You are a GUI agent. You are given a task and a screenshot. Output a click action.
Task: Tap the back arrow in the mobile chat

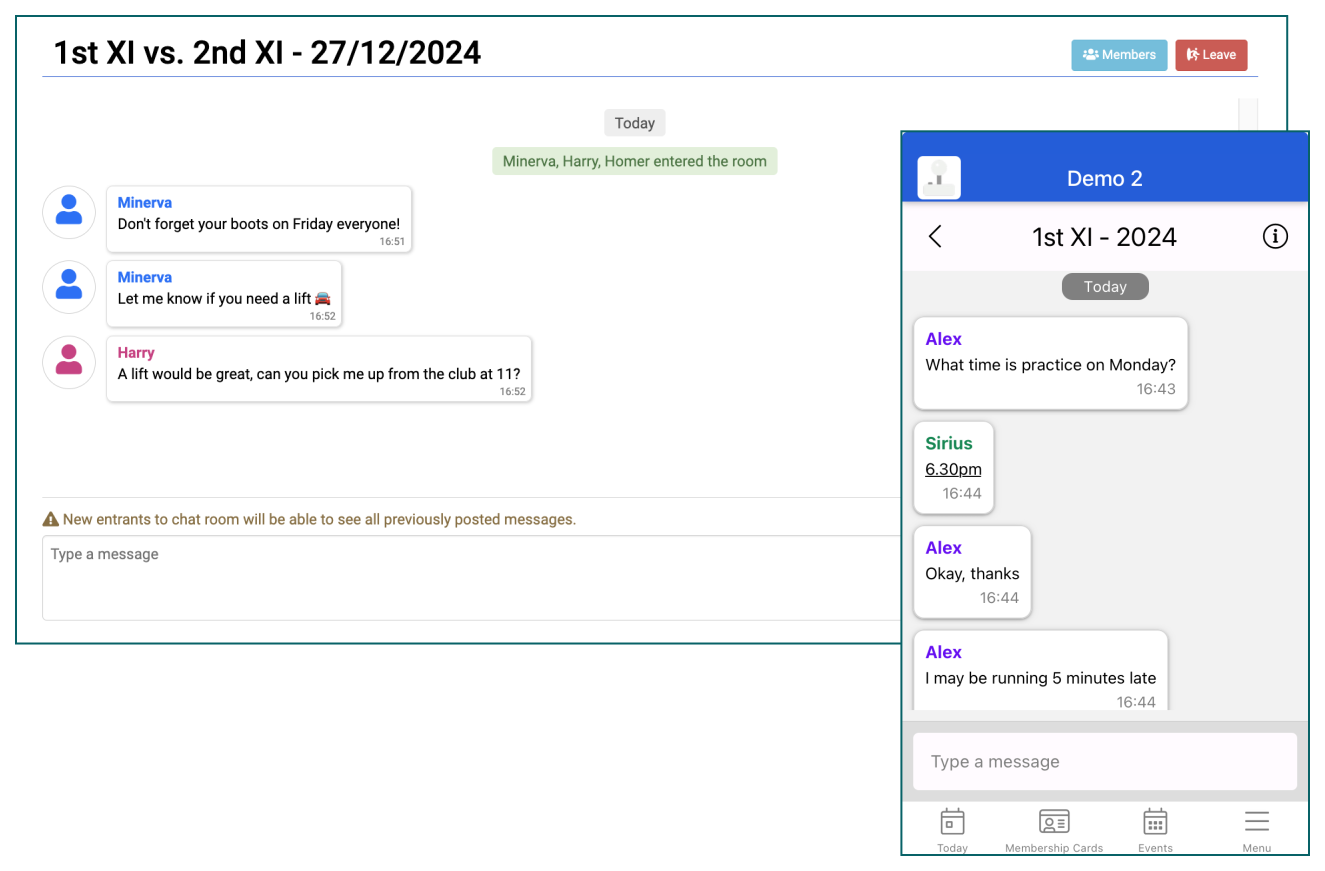935,237
